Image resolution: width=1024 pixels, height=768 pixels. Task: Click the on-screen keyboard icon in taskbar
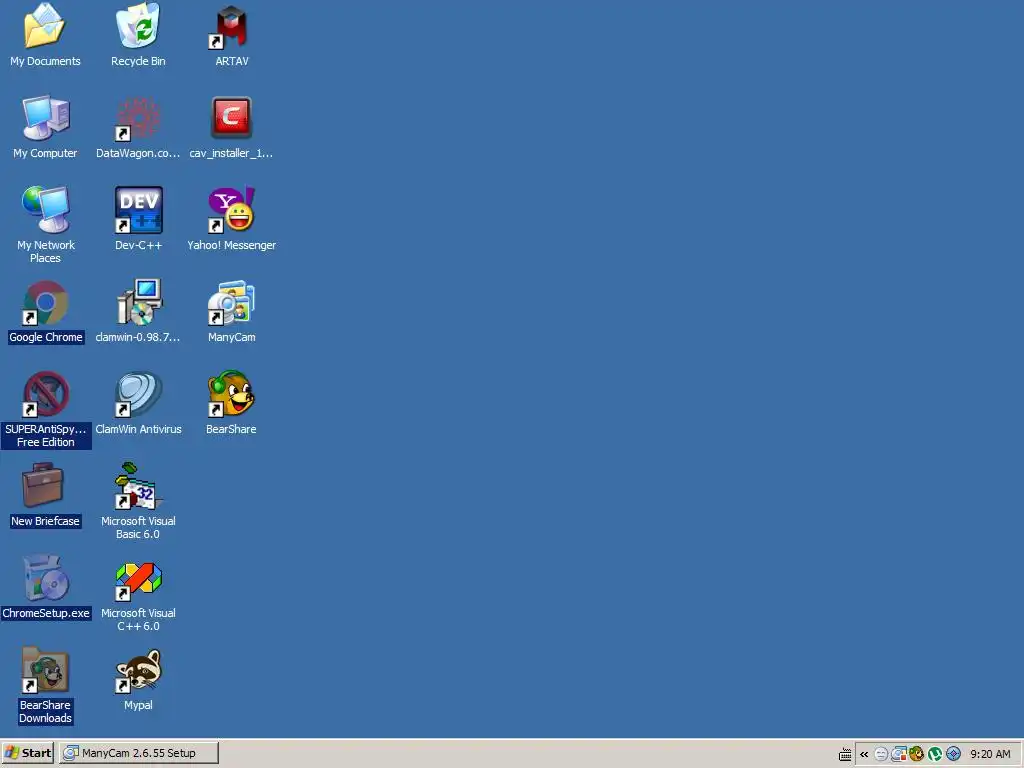(845, 754)
